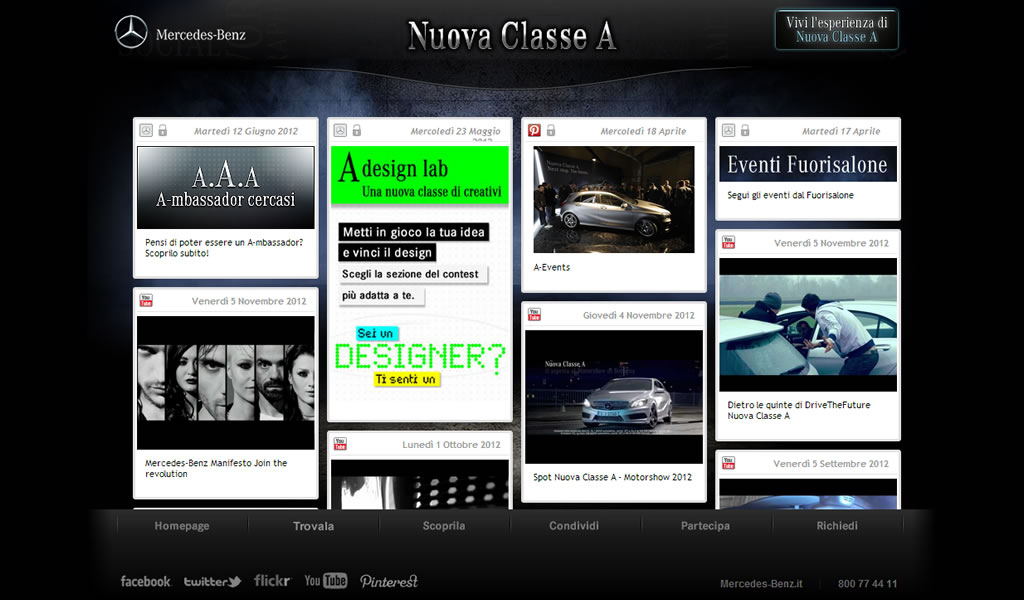The width and height of the screenshot is (1024, 600).
Task: Play the Lunedì 1 Ottobre video thumbnail
Action: point(420,484)
